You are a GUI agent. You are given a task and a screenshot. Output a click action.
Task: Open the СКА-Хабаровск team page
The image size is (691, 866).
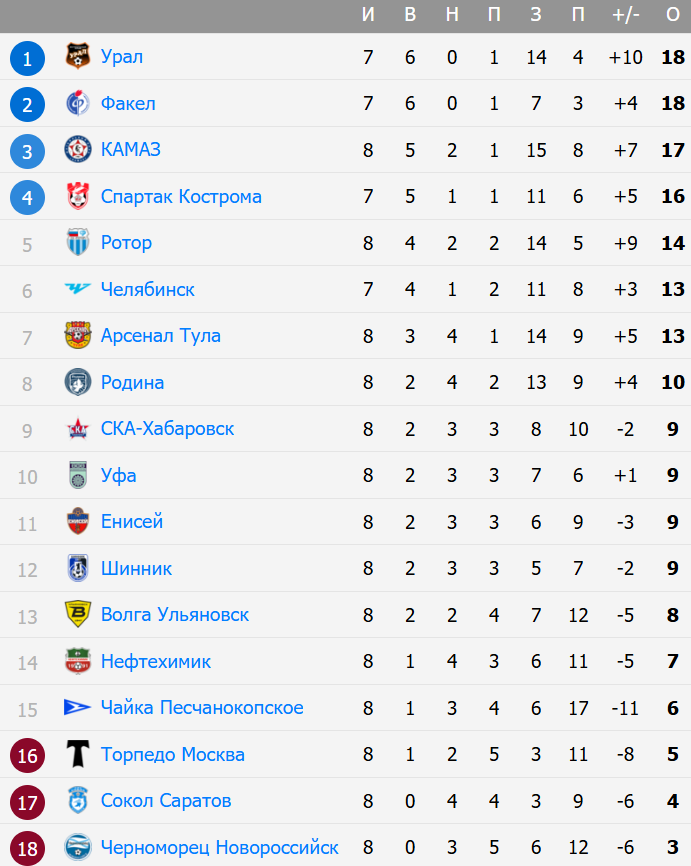tap(167, 429)
